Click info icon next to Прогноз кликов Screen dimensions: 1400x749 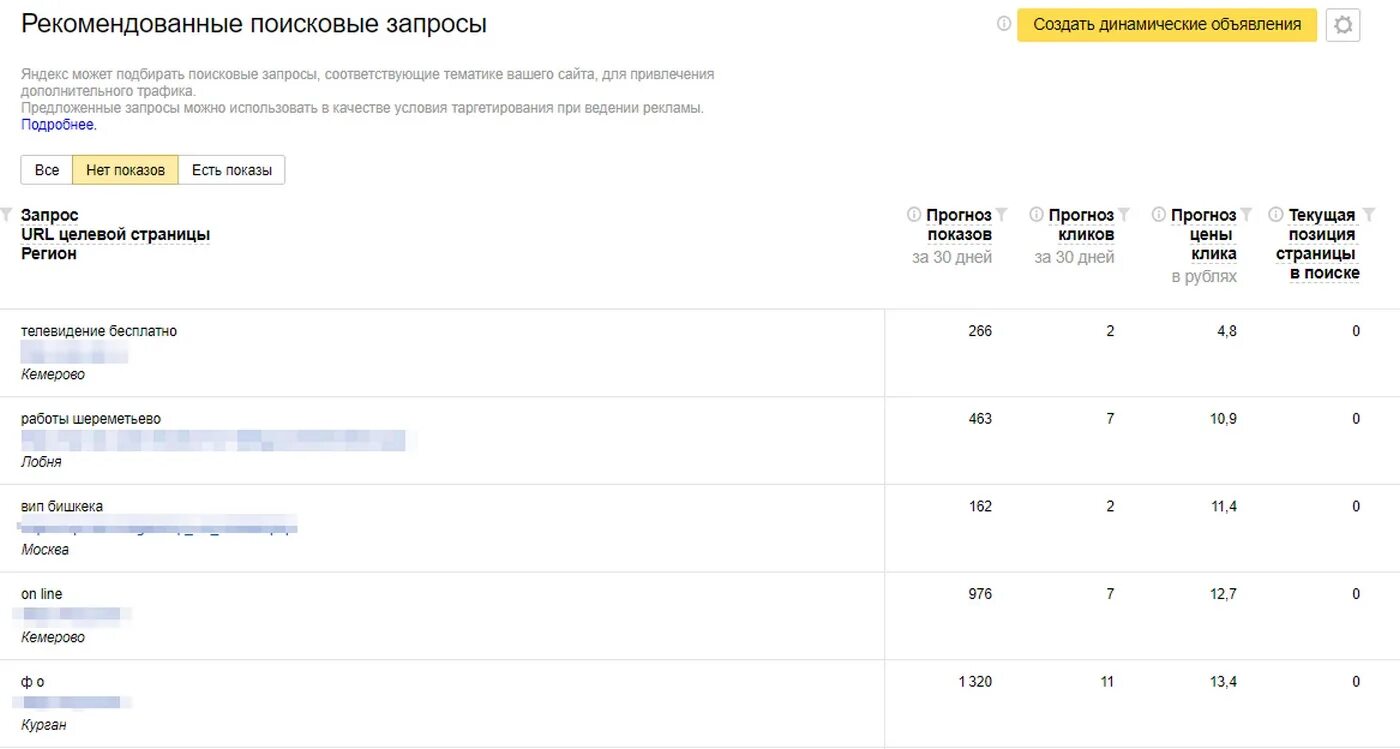point(1037,215)
